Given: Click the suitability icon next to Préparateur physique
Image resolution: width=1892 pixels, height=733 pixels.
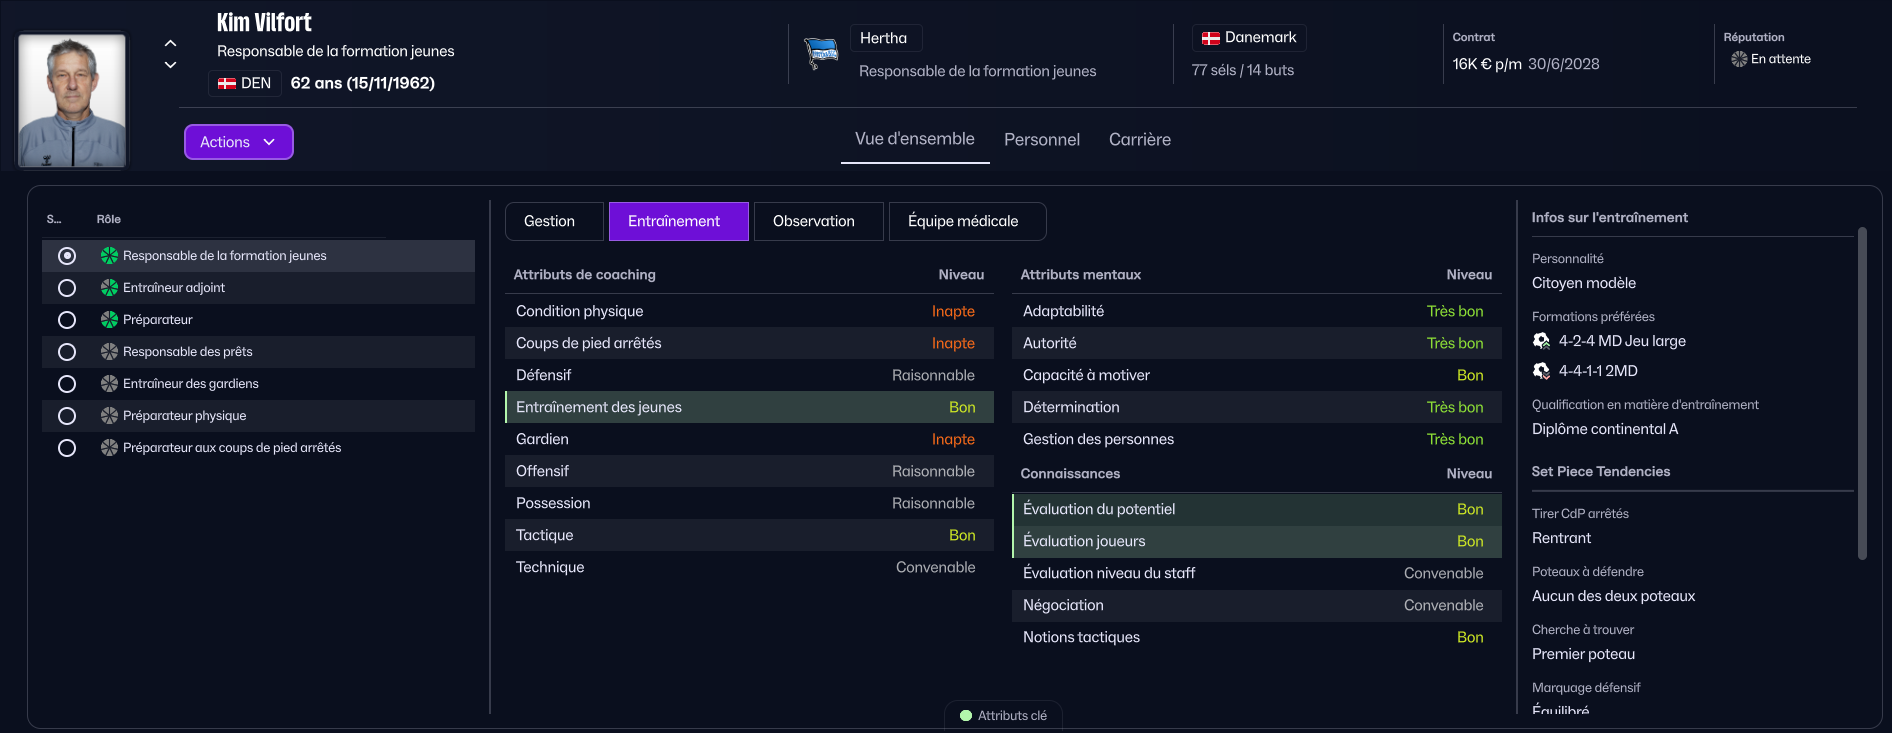Looking at the screenshot, I should click(109, 416).
